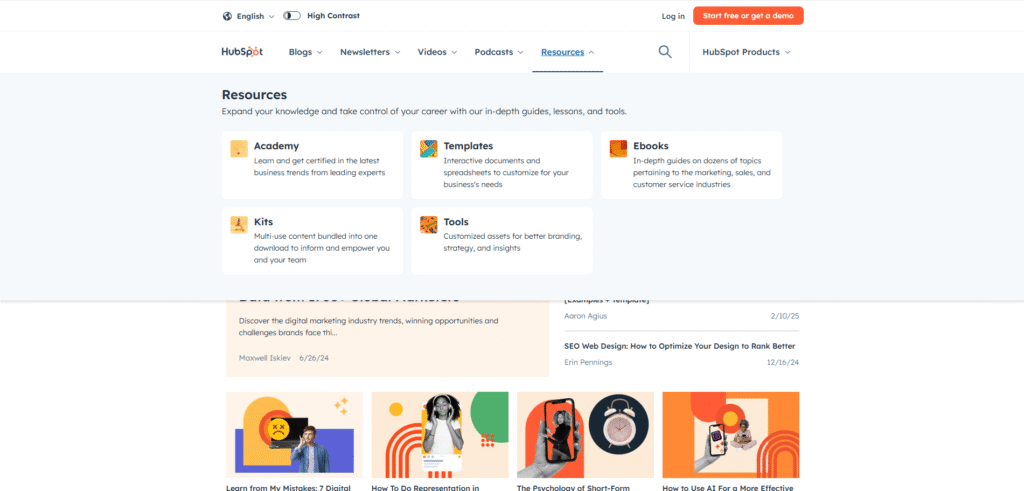Expand the Blogs menu
Screen dimensions: 1024x491
(x=306, y=52)
